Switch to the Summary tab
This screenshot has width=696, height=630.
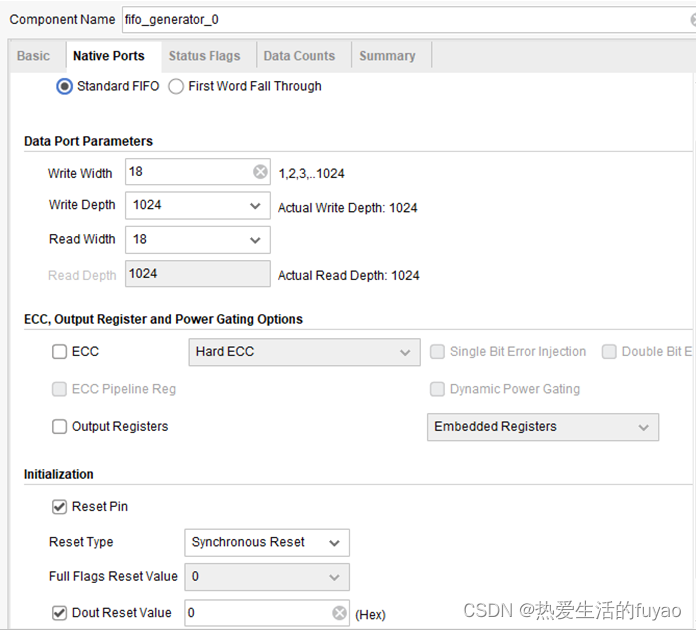coord(388,56)
